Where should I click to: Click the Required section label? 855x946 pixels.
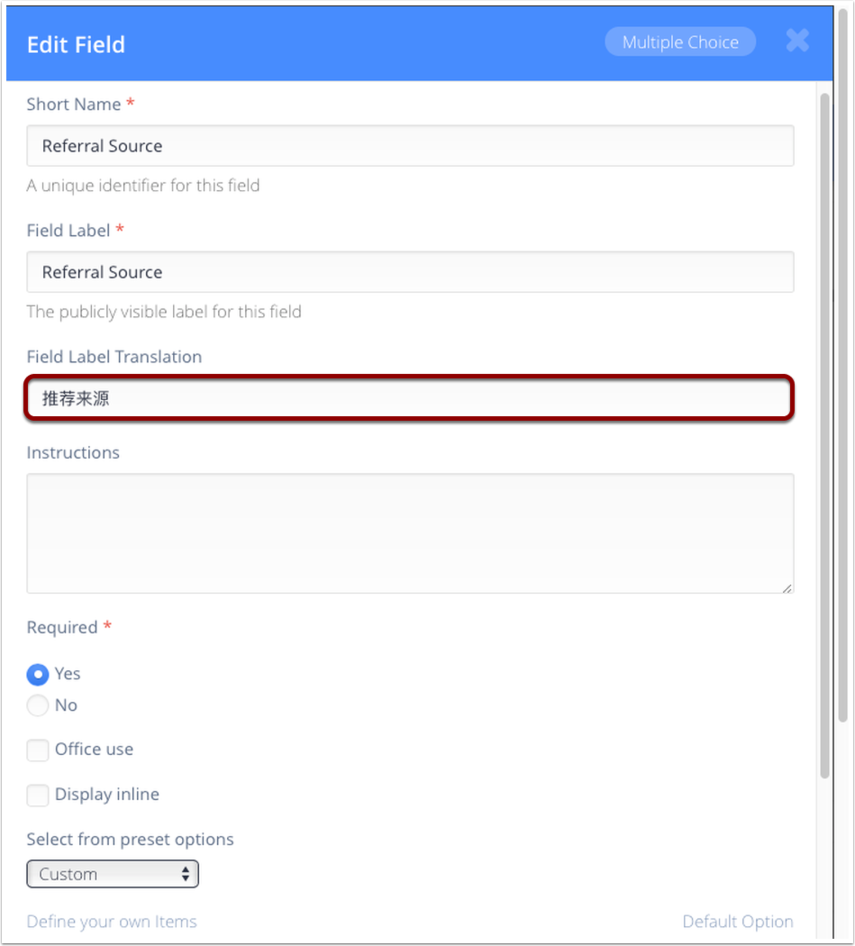pyautogui.click(x=62, y=628)
